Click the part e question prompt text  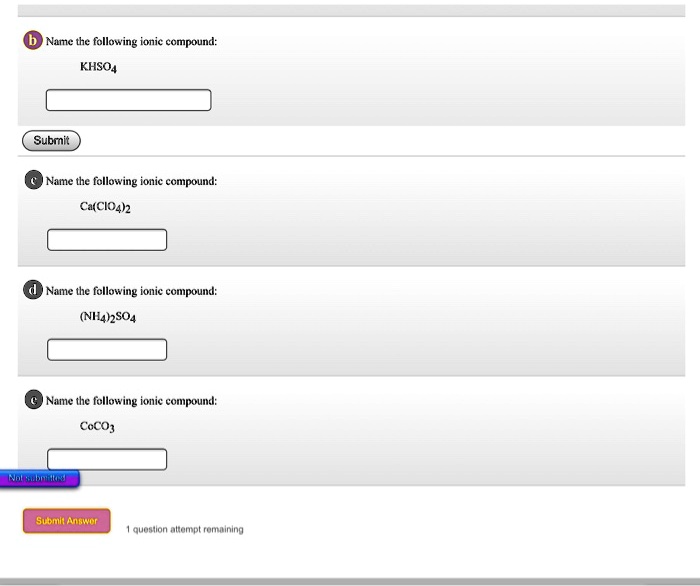point(131,400)
